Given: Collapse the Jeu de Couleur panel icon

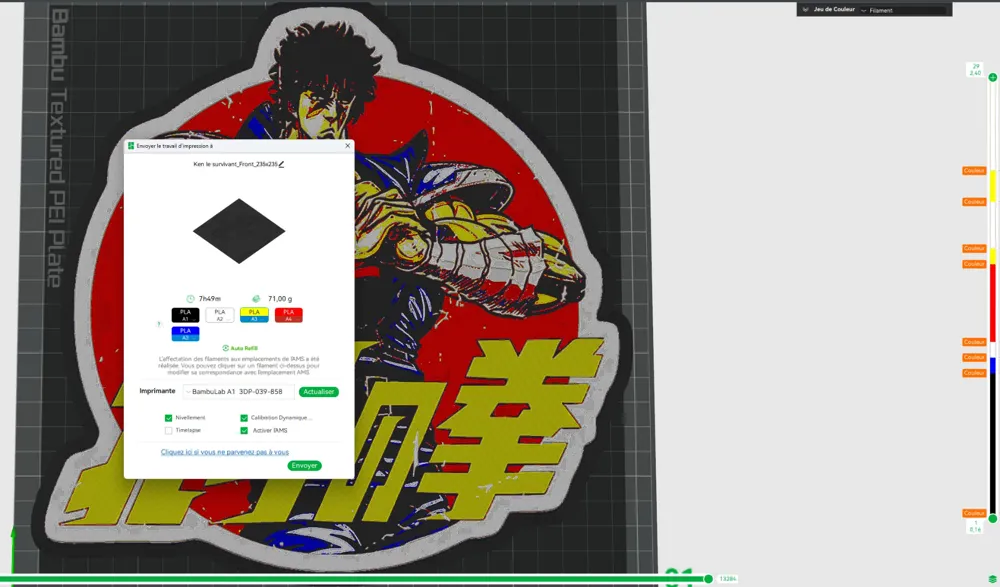Looking at the screenshot, I should (805, 10).
